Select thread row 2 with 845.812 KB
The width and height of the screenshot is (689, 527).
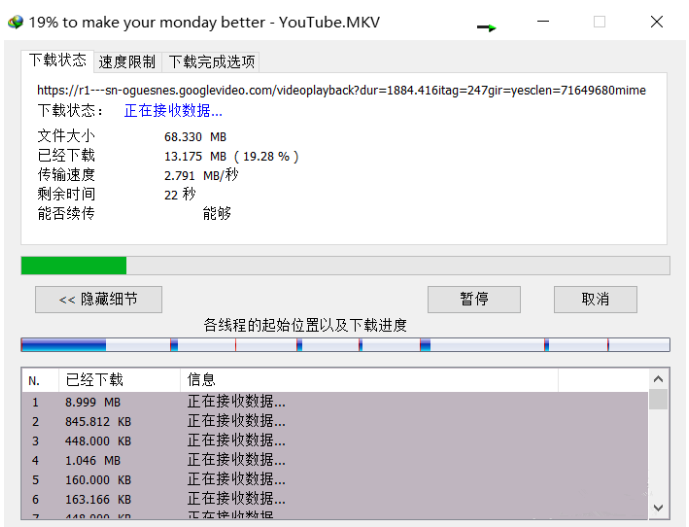tap(335, 422)
